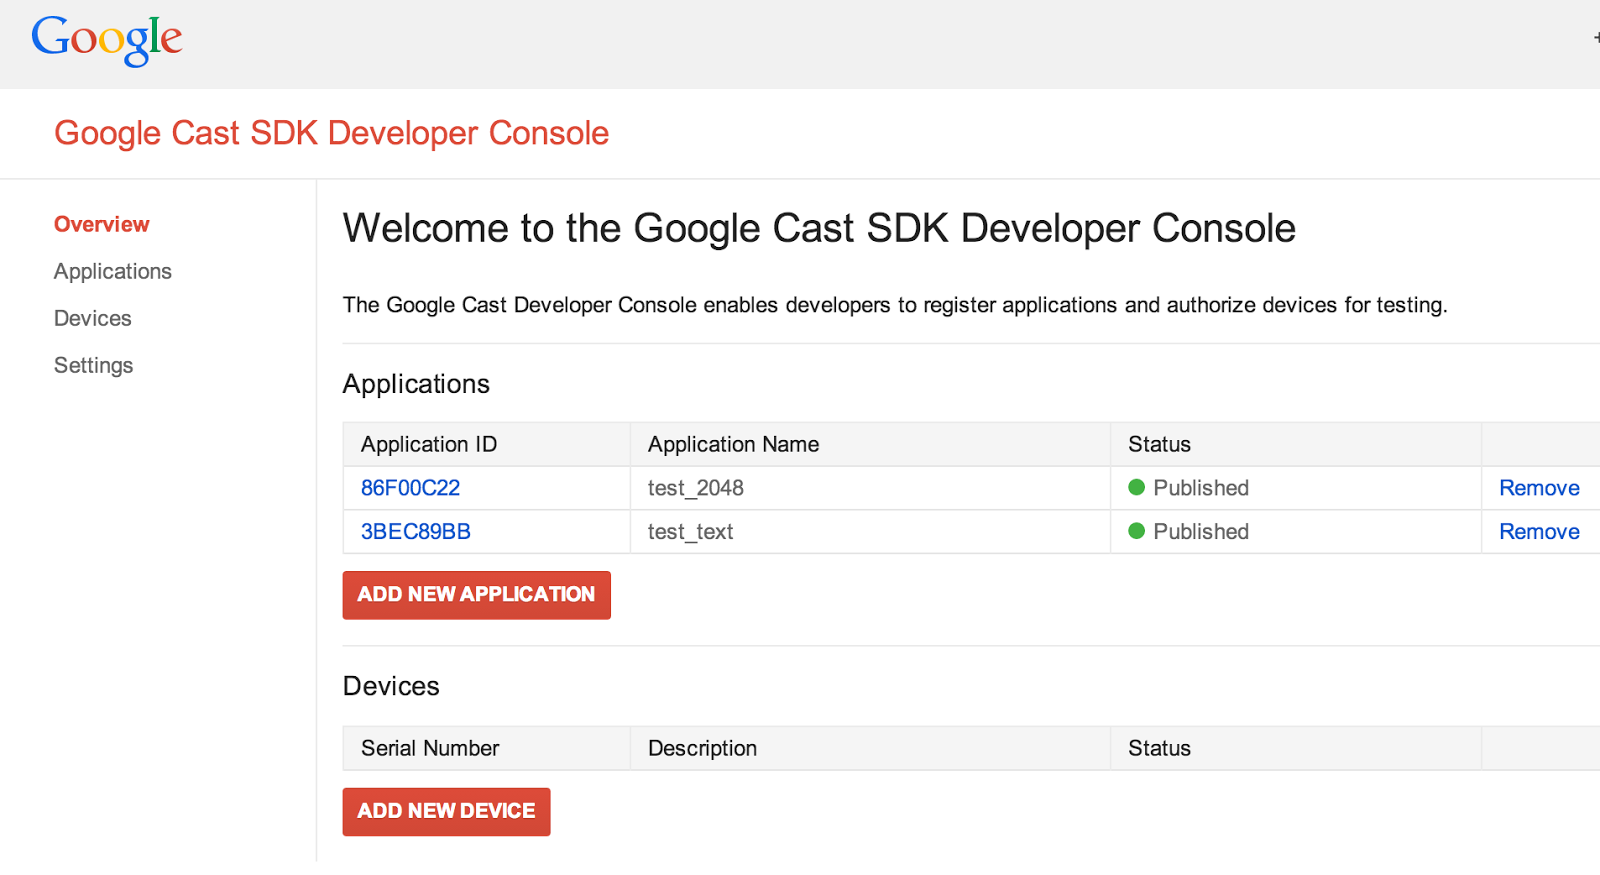Screen dimensions: 1600x875
Task: Open Settings in the sidebar
Action: [94, 365]
